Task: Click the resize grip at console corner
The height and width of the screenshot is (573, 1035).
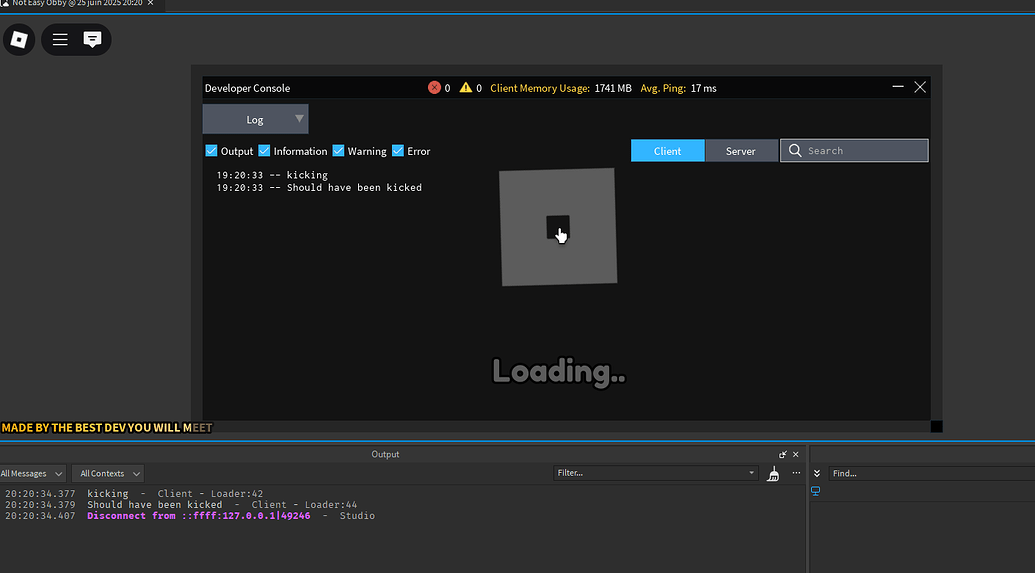Action: tap(937, 426)
